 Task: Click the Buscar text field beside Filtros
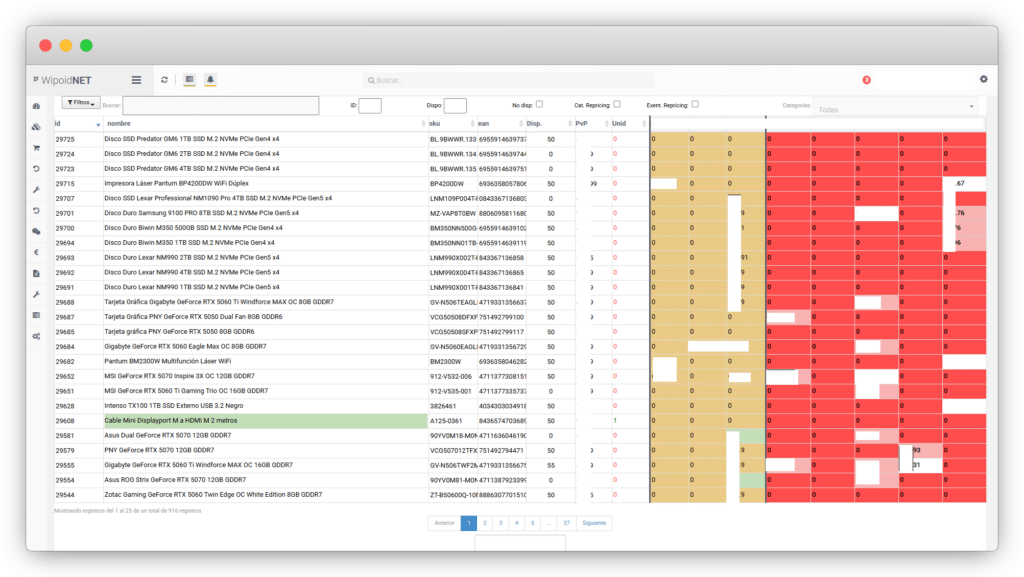click(221, 105)
